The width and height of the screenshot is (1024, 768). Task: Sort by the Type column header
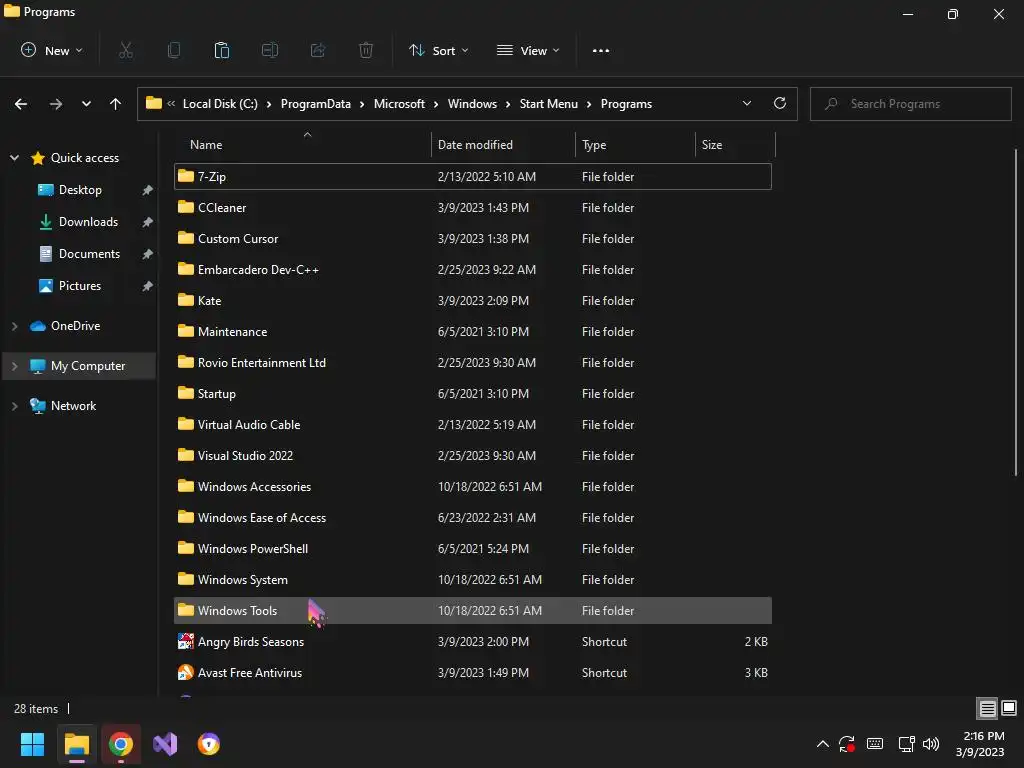point(635,144)
